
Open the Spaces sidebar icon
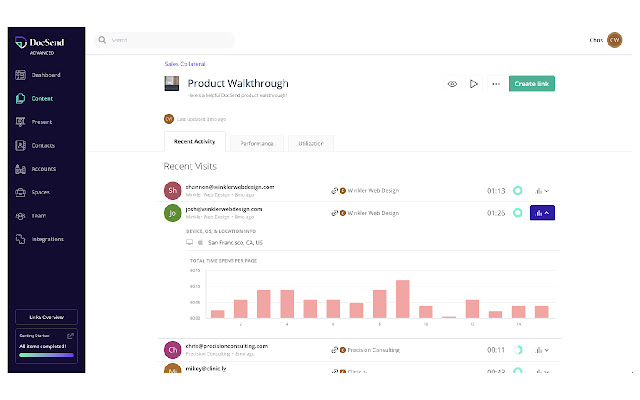click(x=21, y=192)
